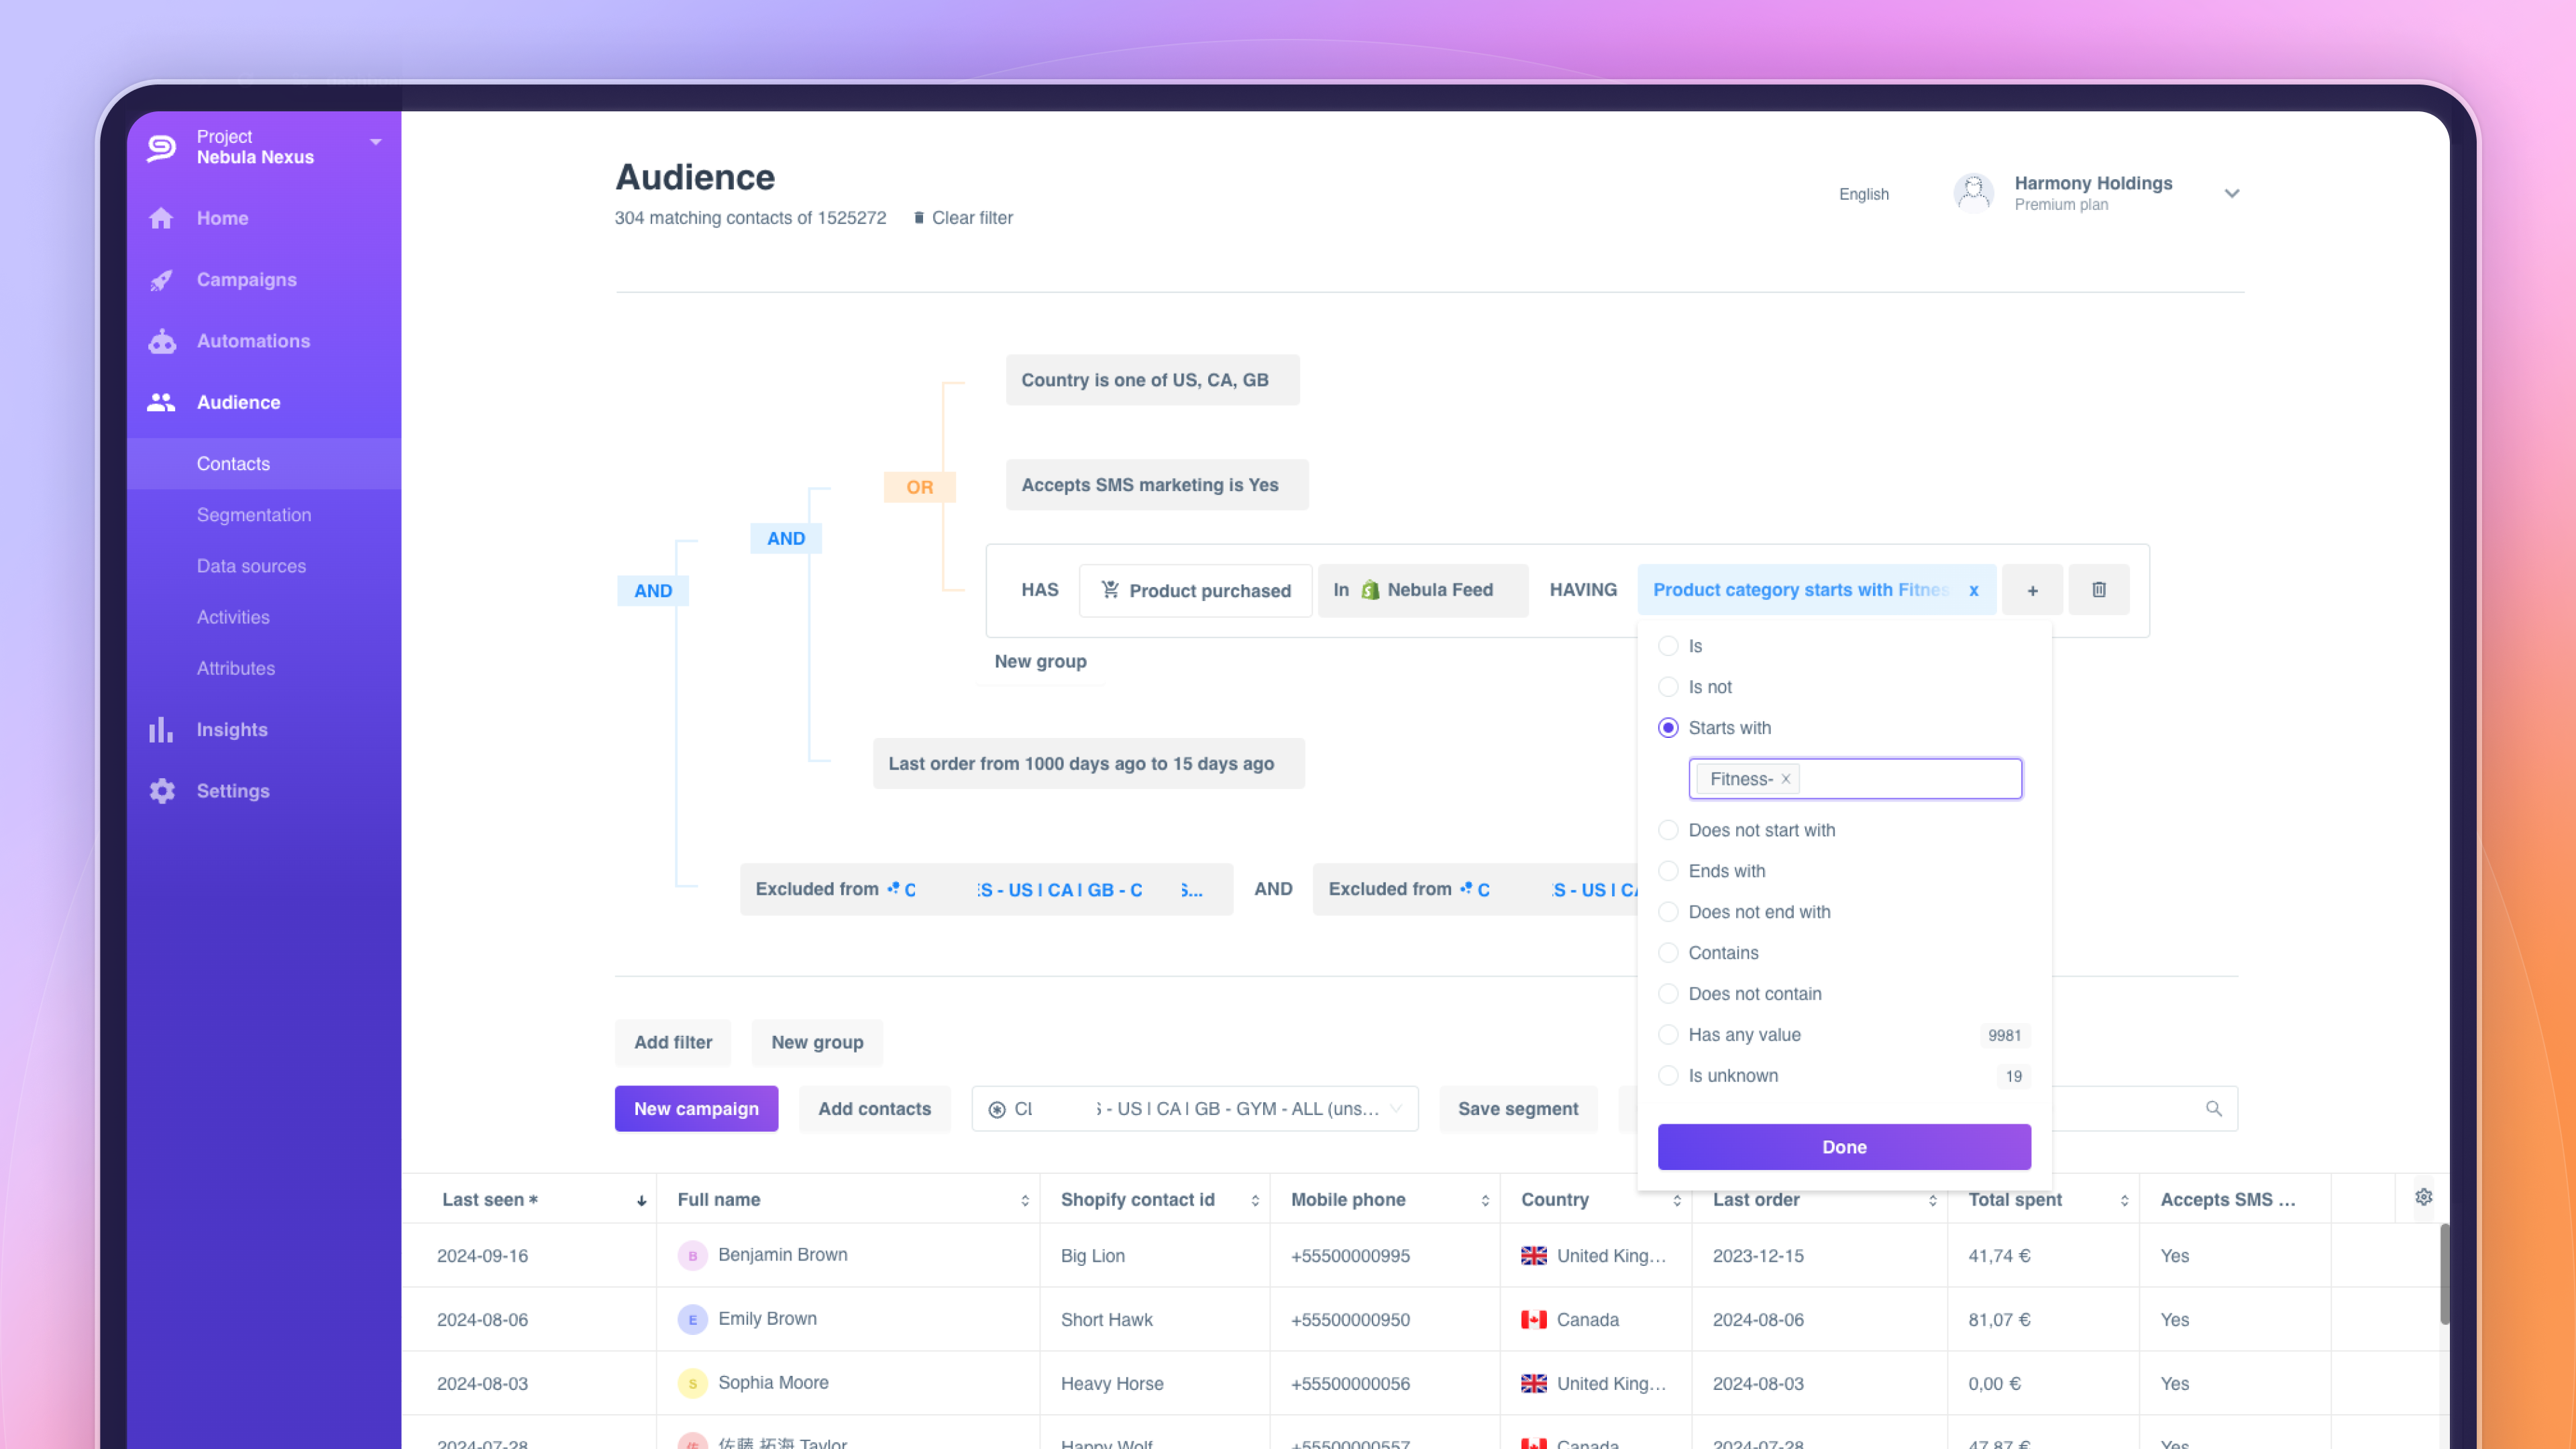Screen dimensions: 2576x1449
Task: Click the search magnifier icon
Action: [x=2213, y=1108]
